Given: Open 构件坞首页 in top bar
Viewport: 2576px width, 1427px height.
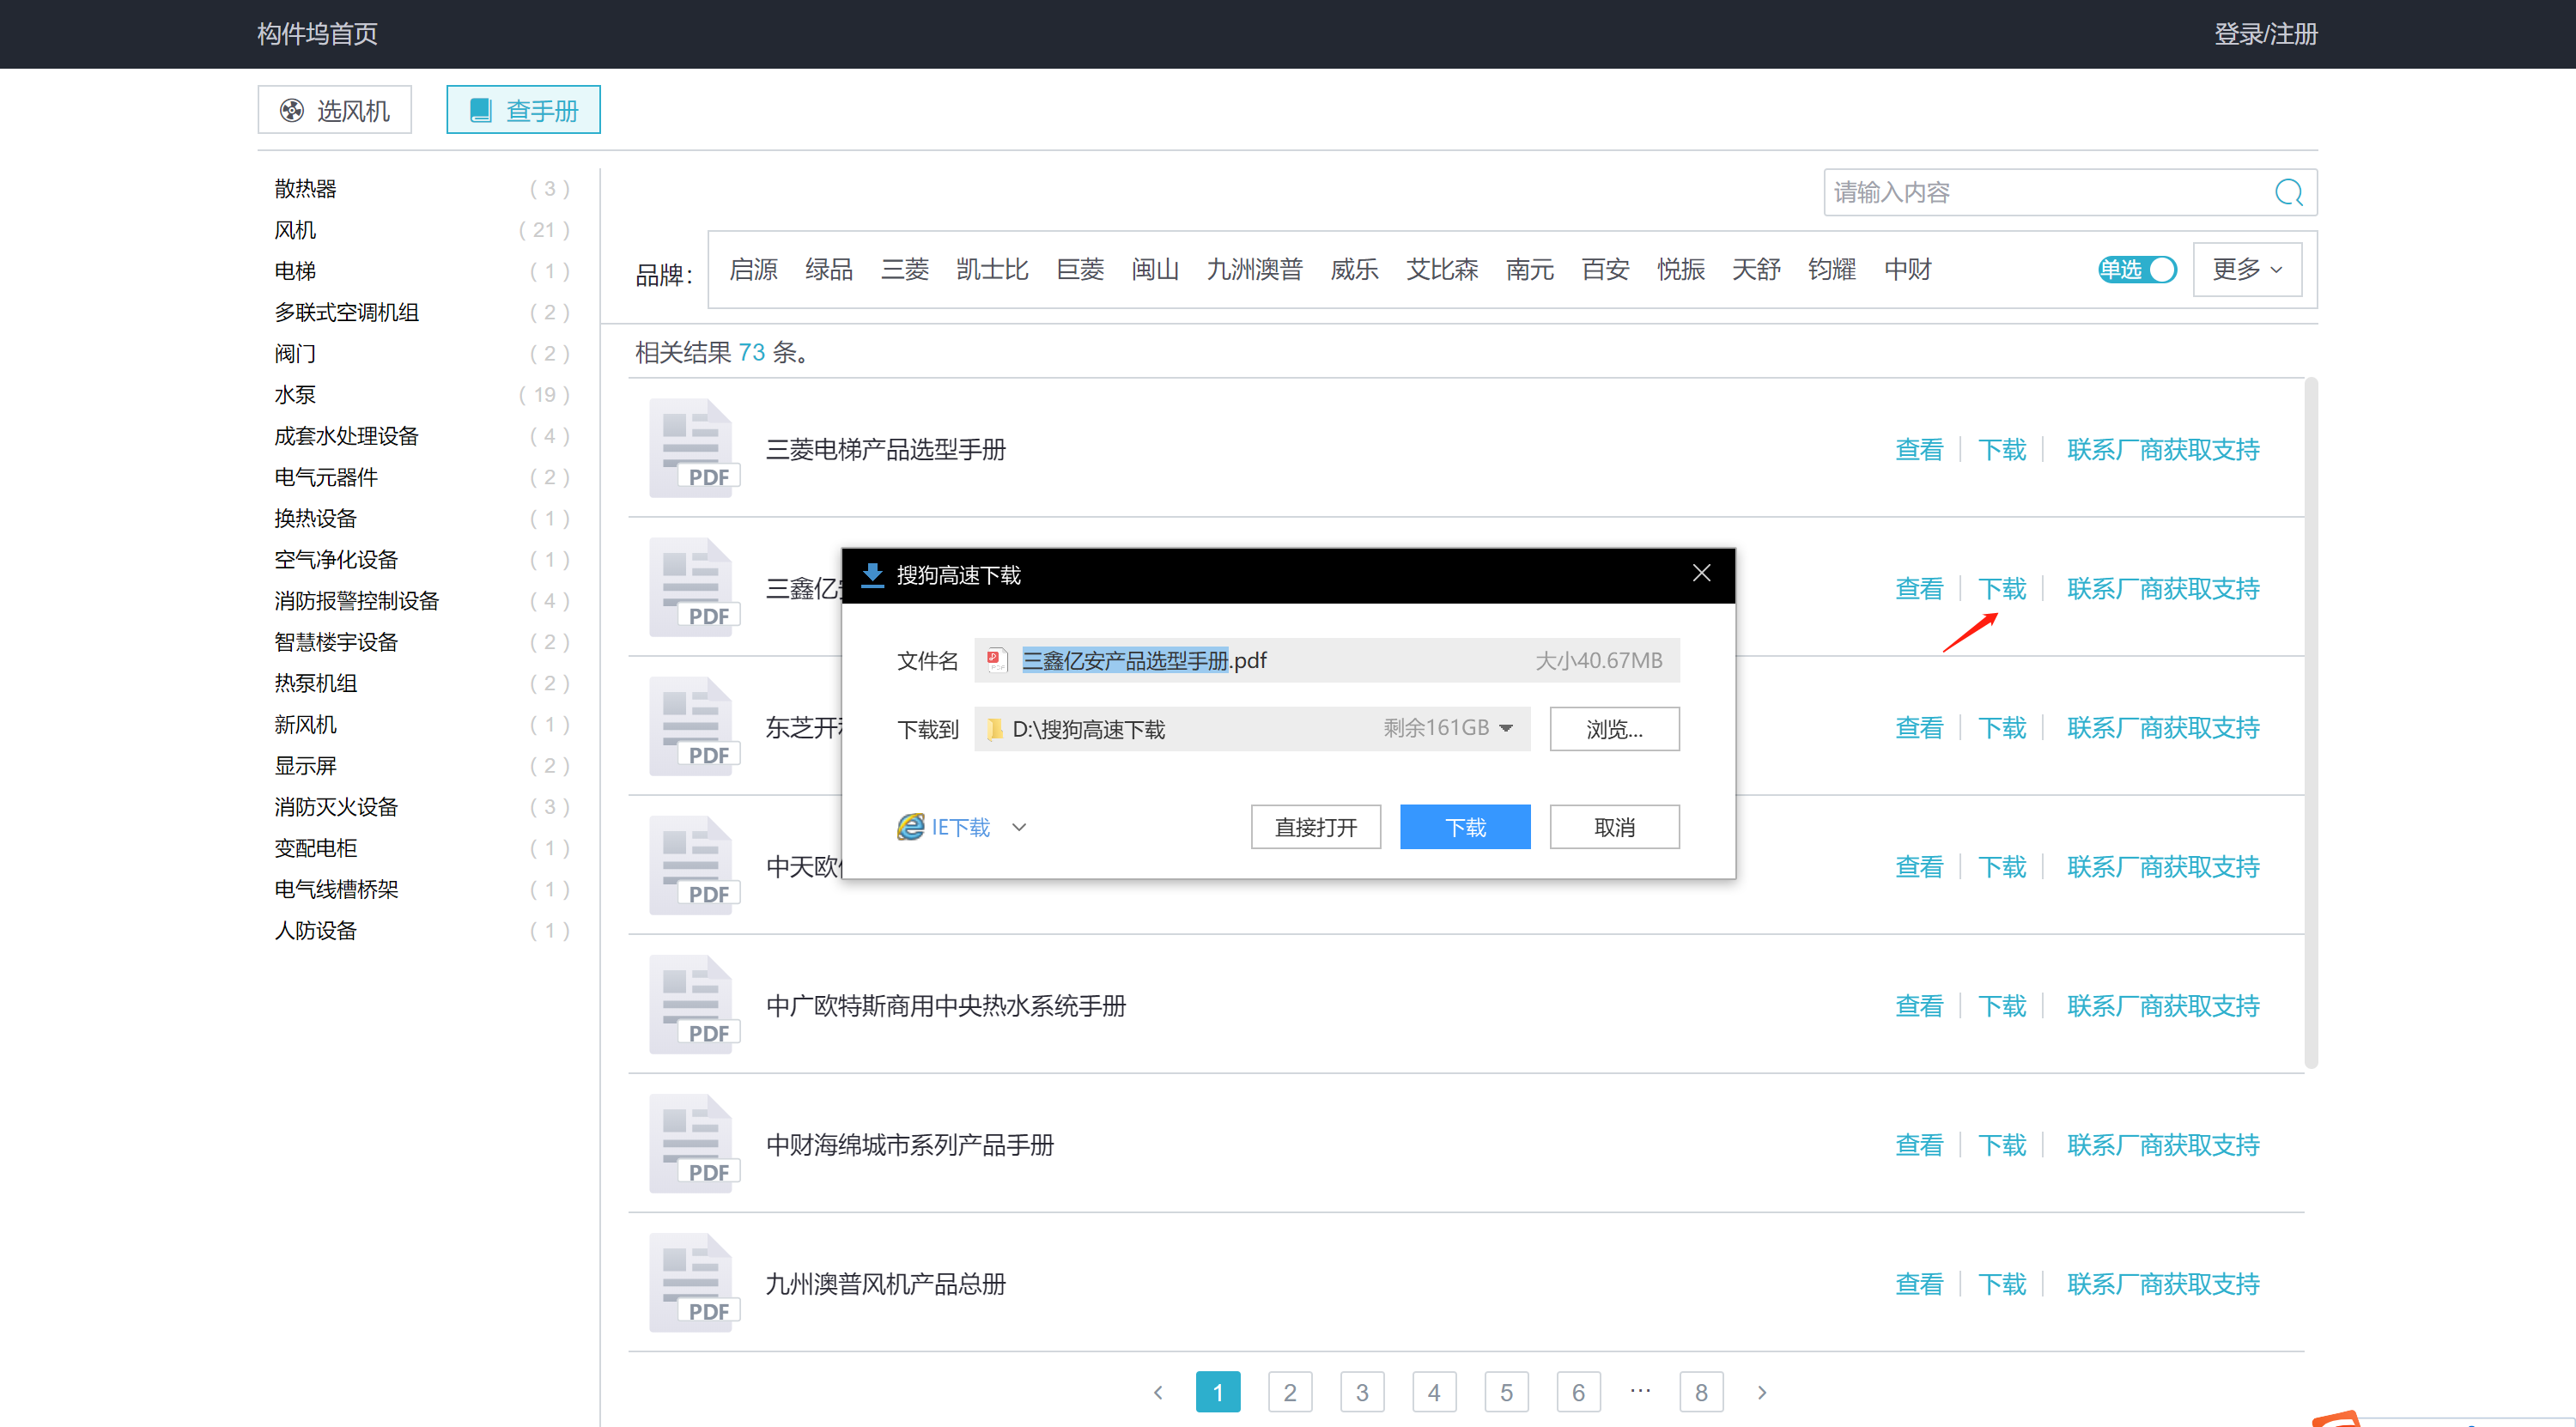Looking at the screenshot, I should pyautogui.click(x=317, y=34).
